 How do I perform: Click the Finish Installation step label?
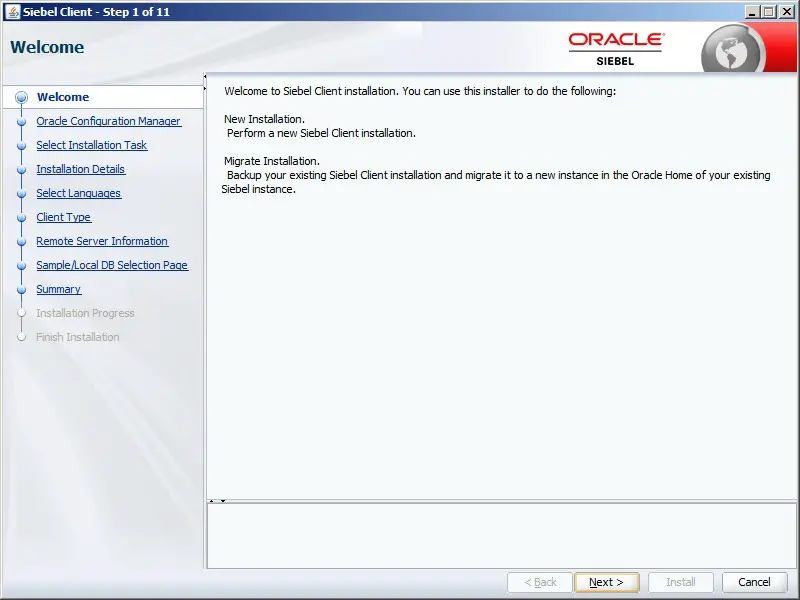click(x=78, y=337)
